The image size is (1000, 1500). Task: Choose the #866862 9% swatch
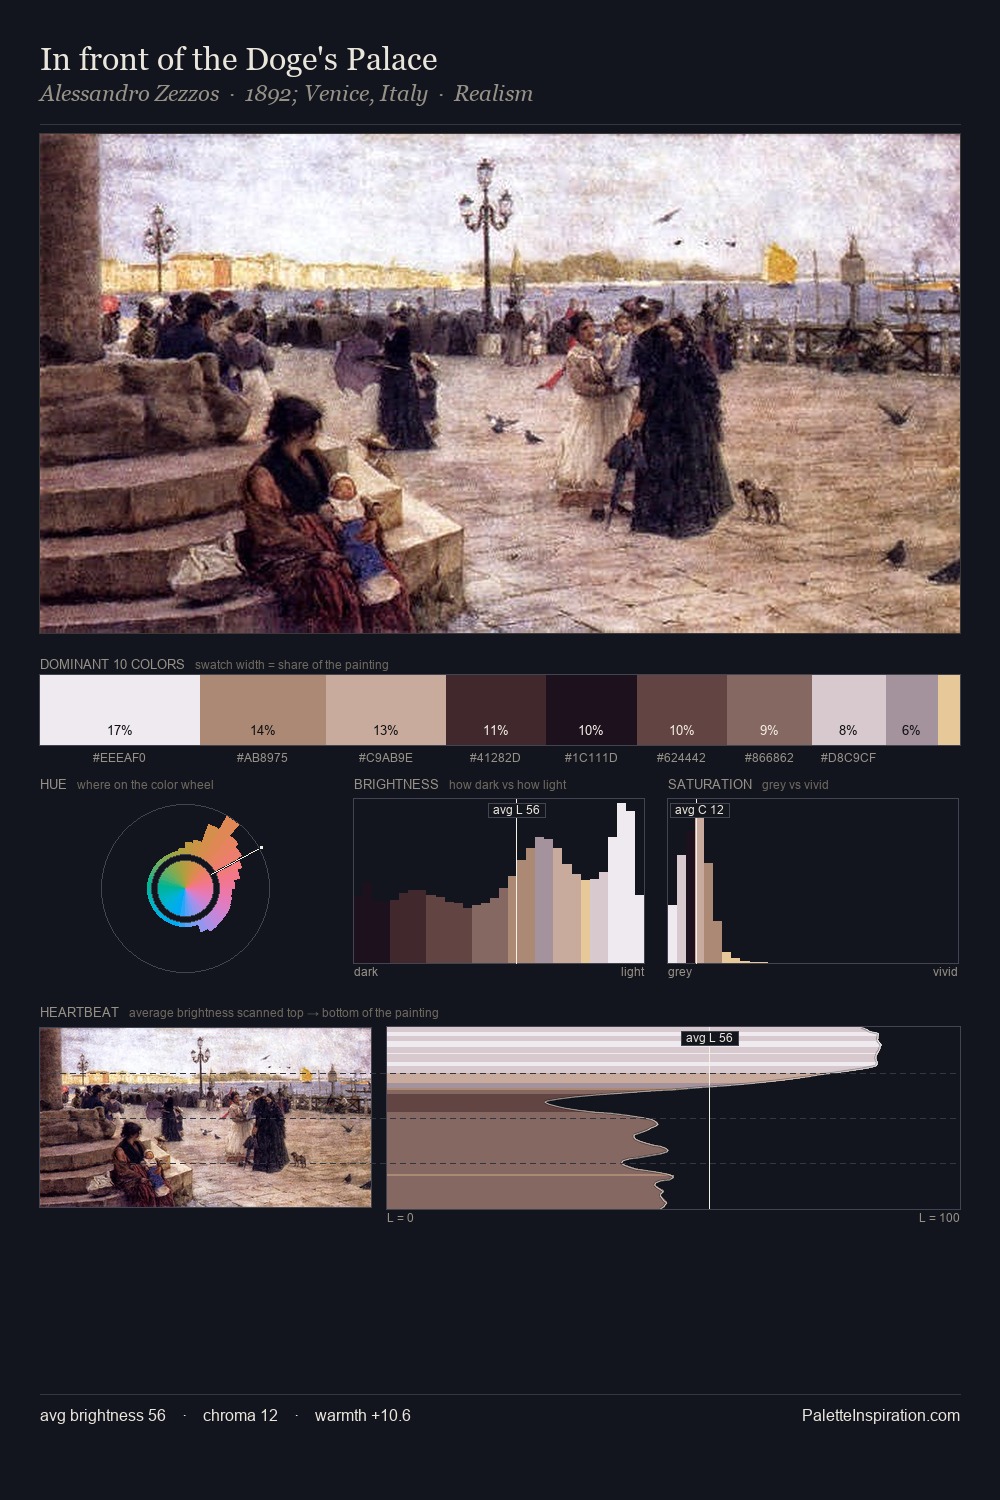click(x=769, y=710)
